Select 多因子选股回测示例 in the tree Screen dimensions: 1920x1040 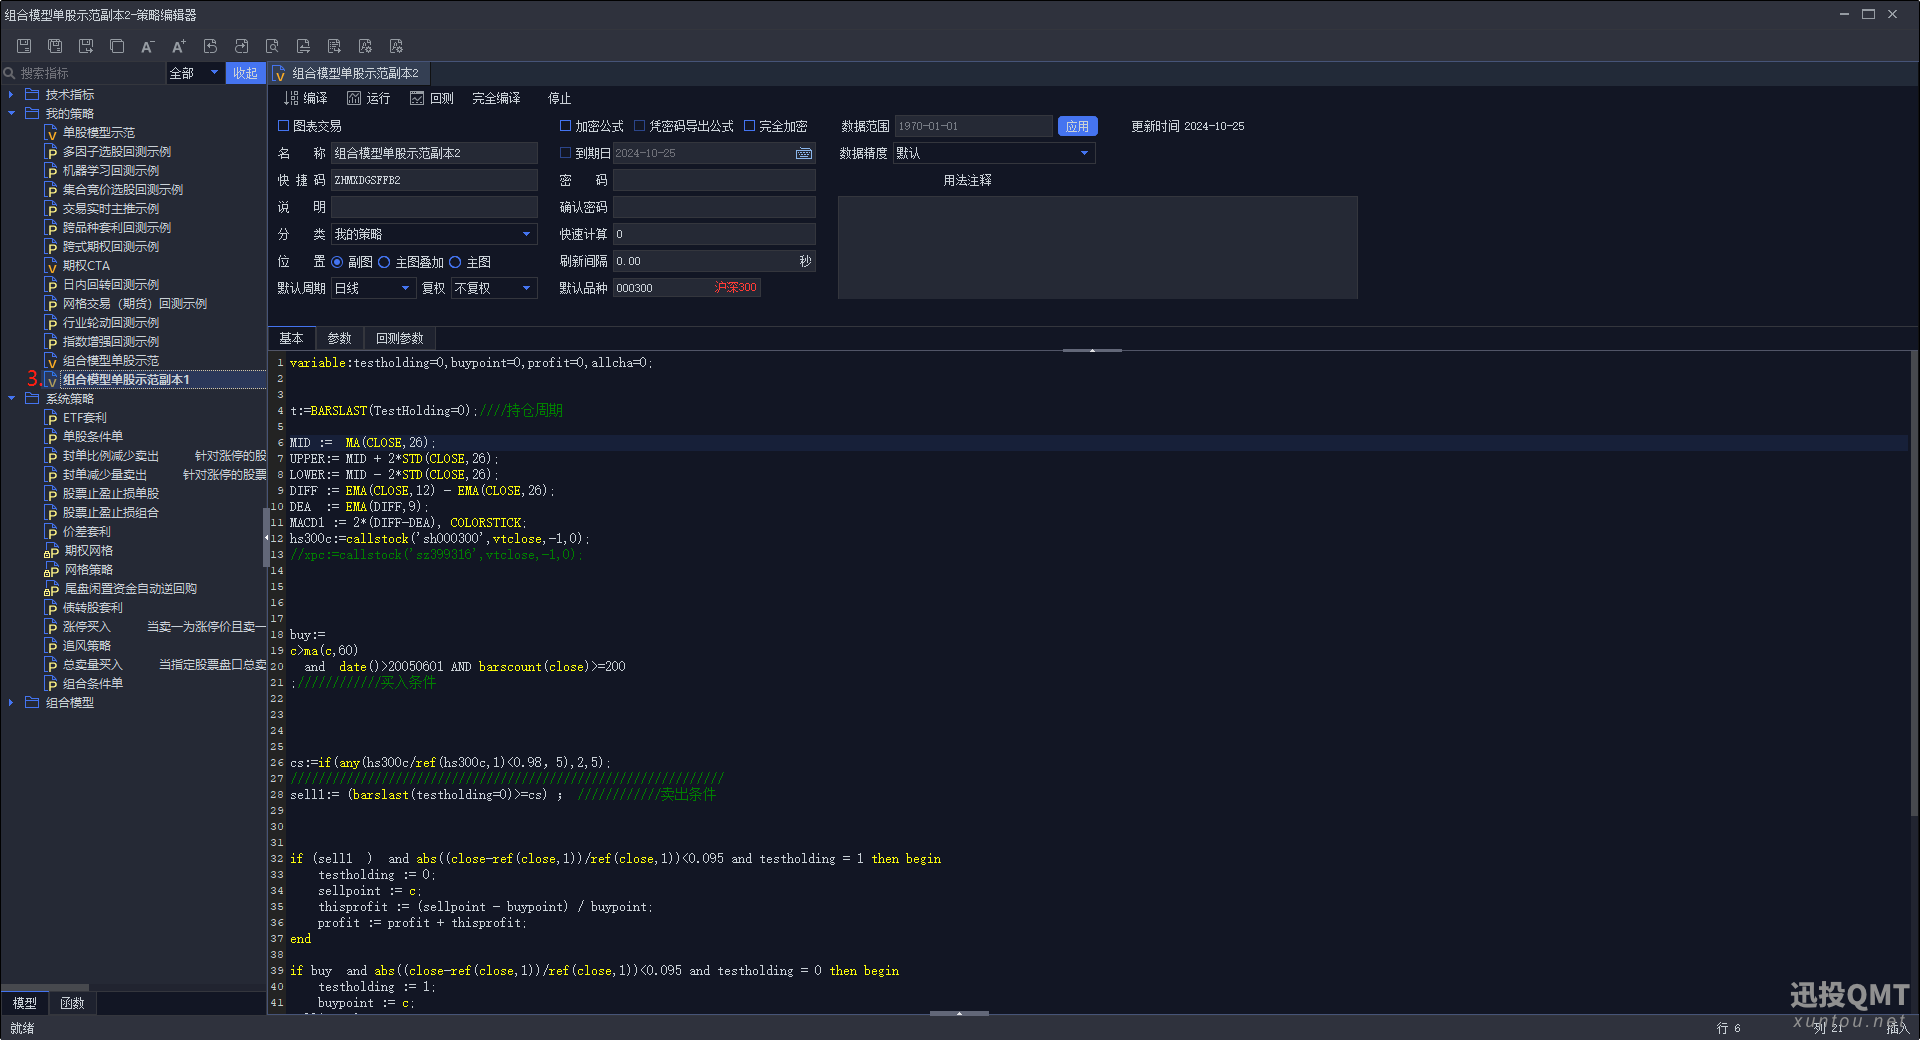[117, 152]
